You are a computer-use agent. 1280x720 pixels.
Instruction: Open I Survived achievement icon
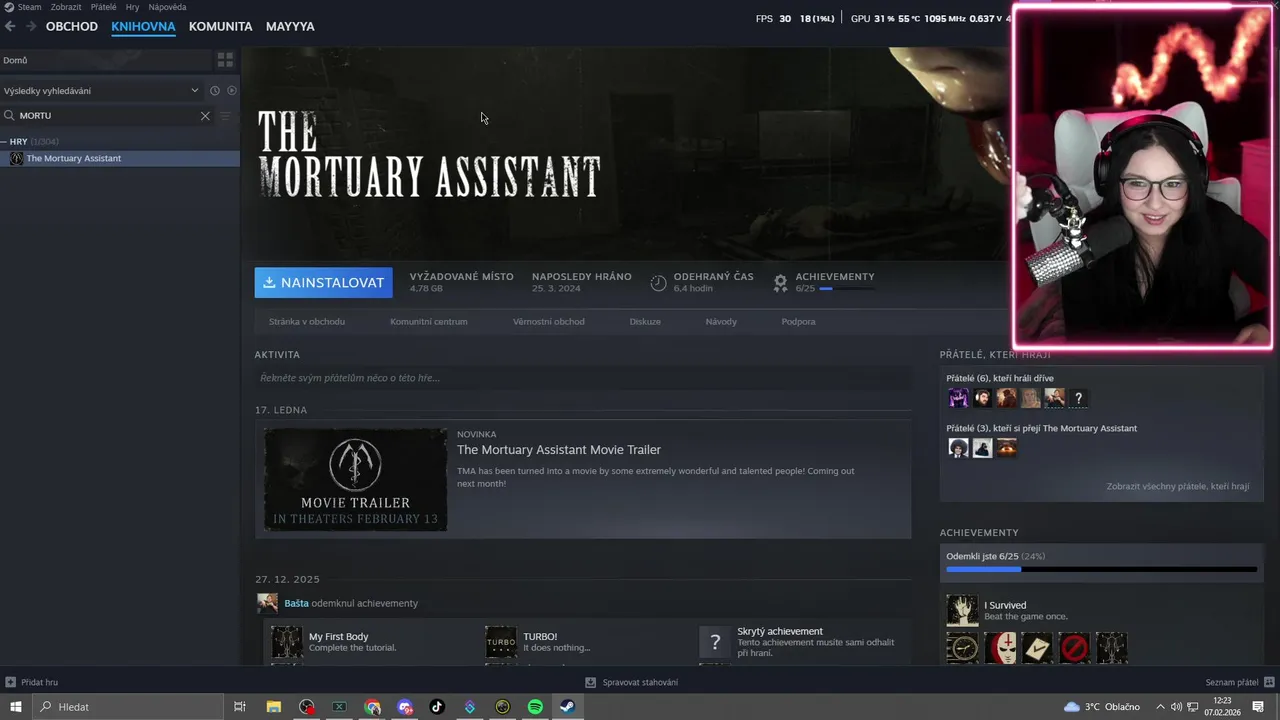click(x=962, y=610)
